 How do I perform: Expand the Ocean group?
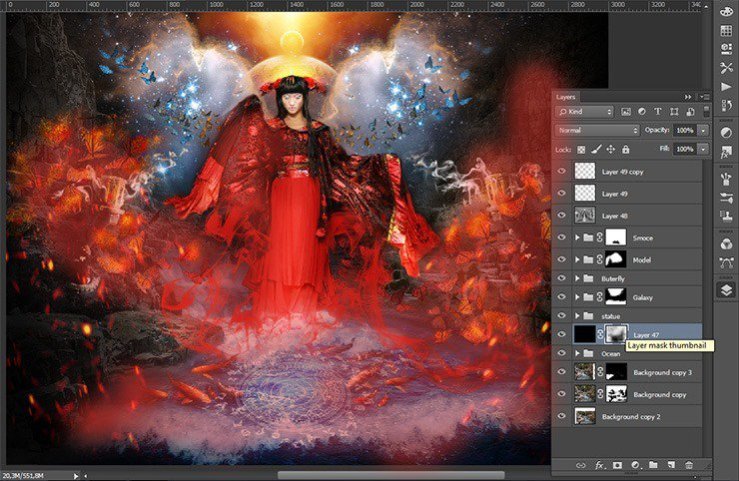pos(577,353)
